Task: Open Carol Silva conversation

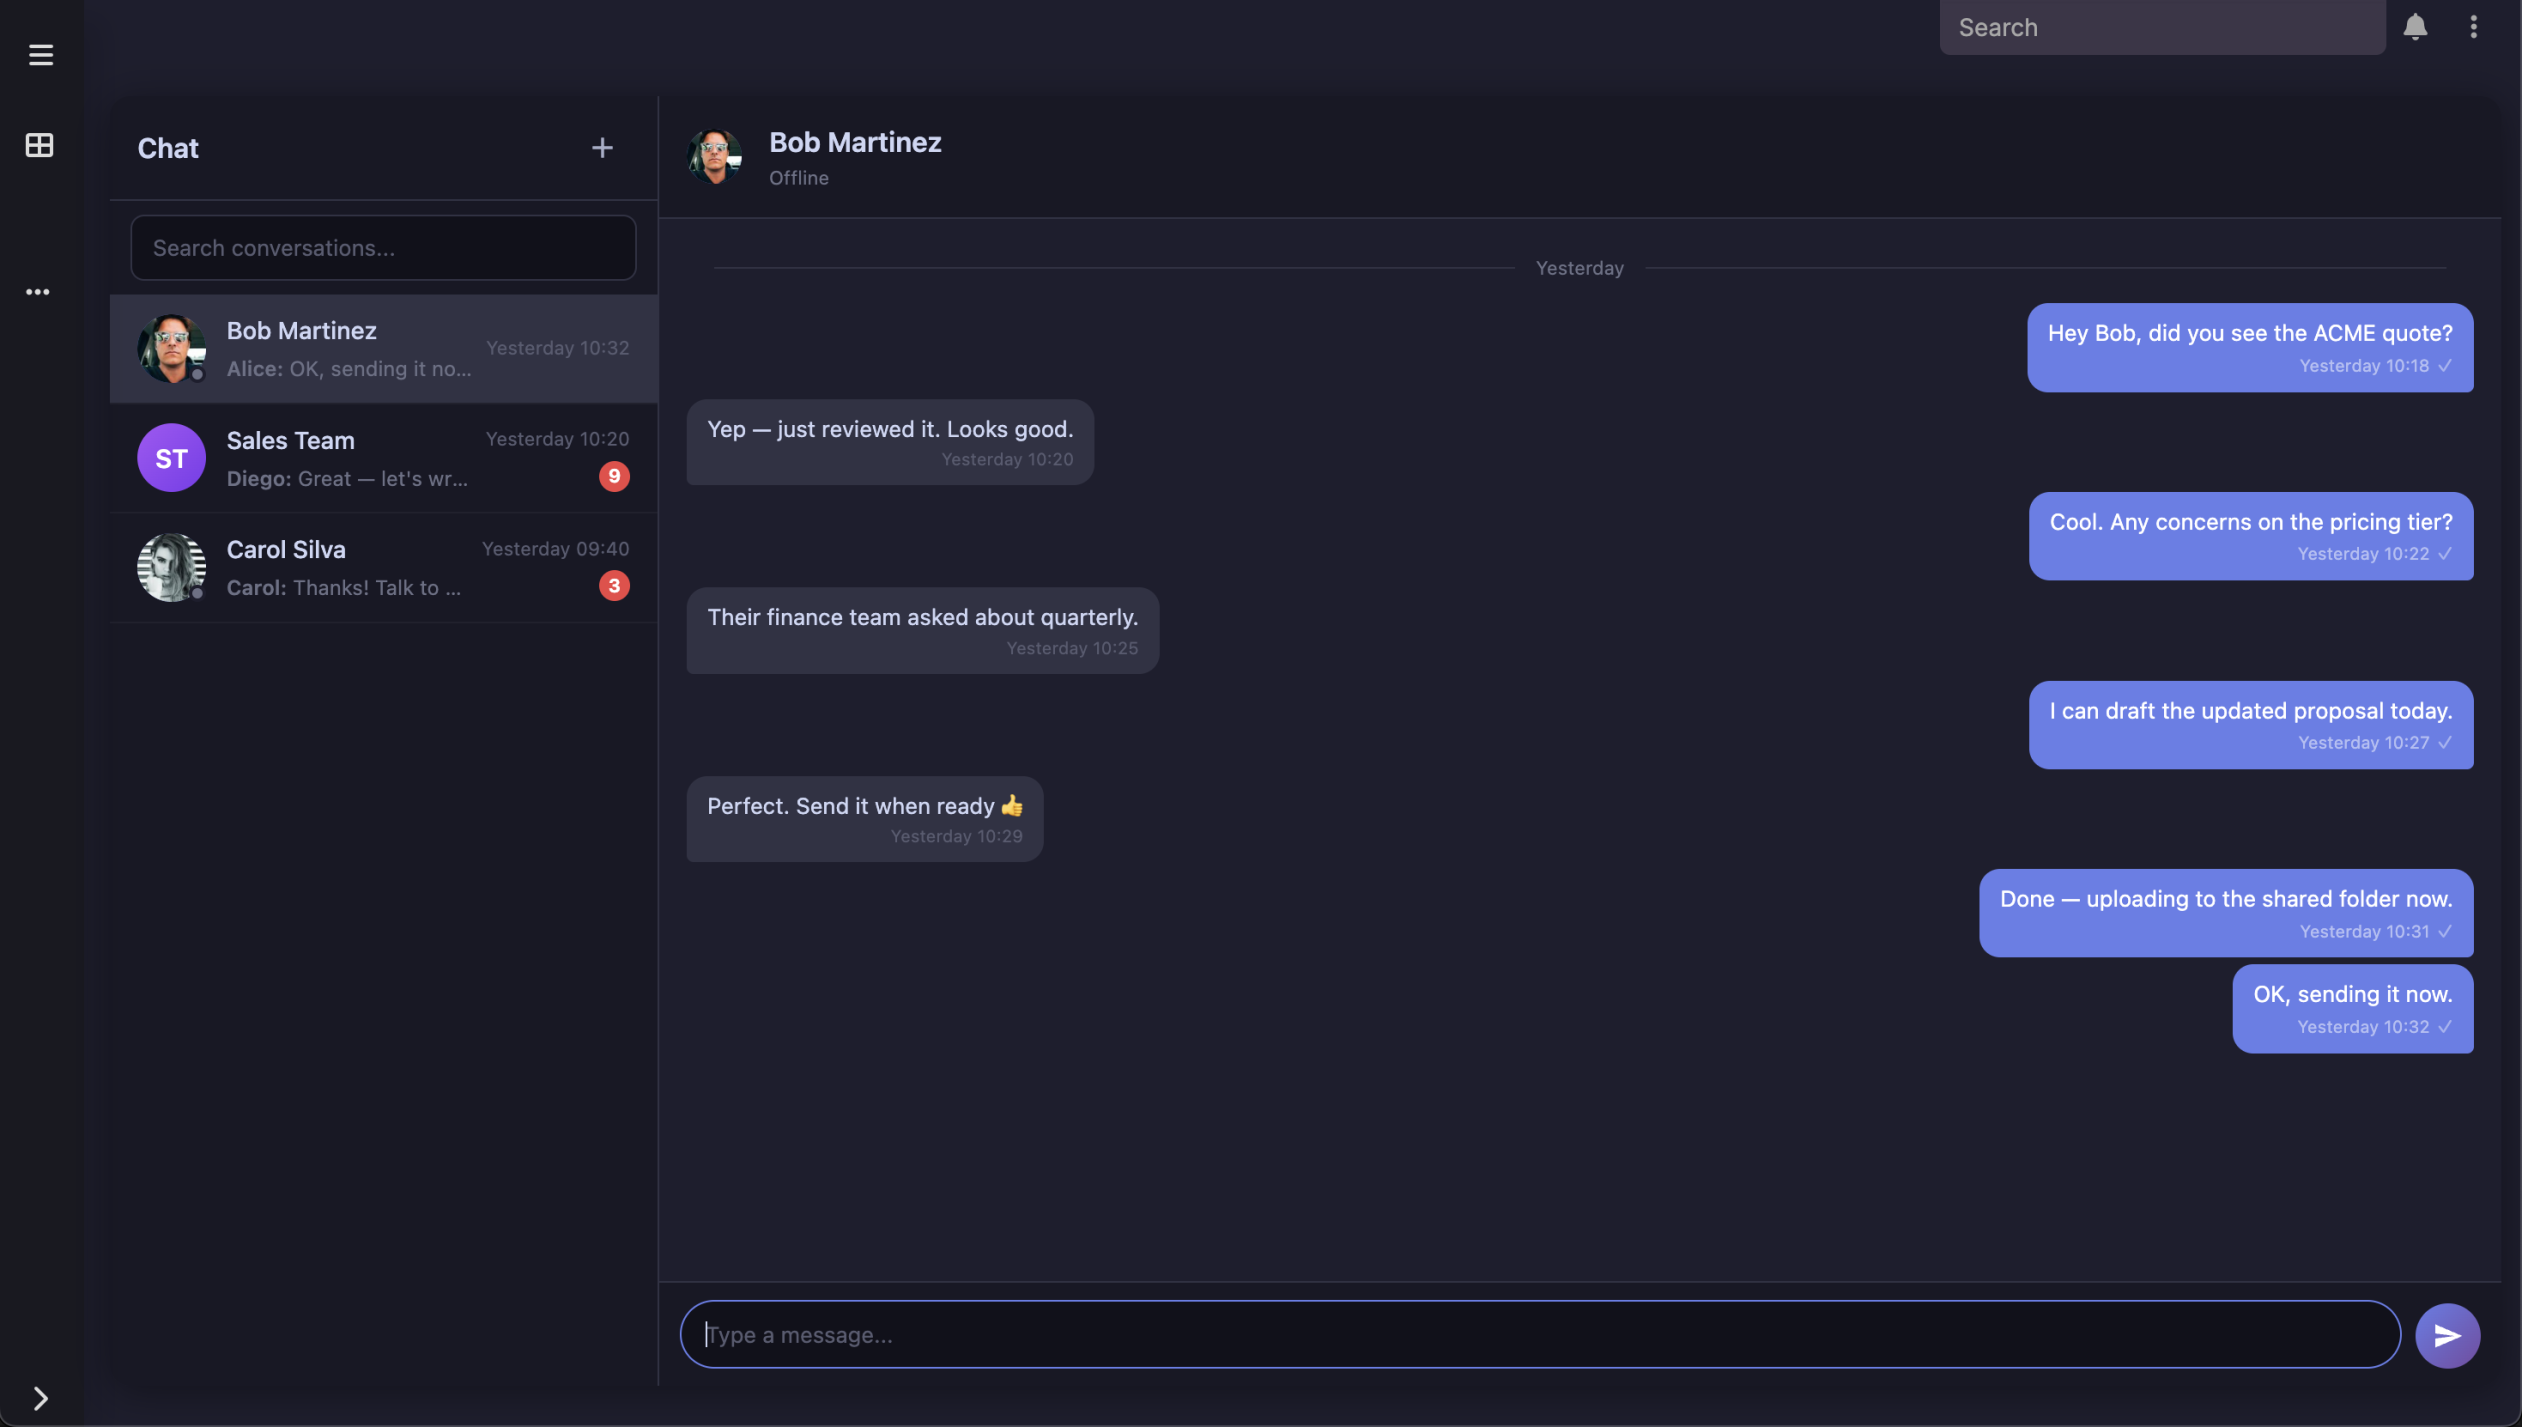Action: click(x=383, y=567)
